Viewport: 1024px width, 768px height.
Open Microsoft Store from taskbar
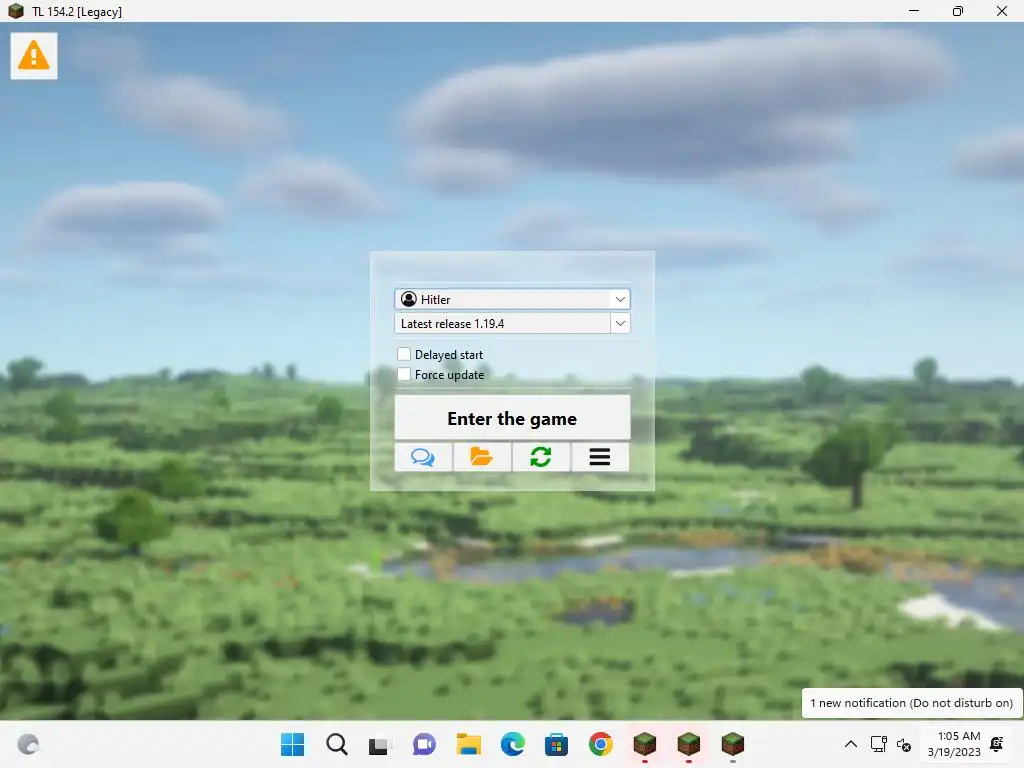[556, 744]
